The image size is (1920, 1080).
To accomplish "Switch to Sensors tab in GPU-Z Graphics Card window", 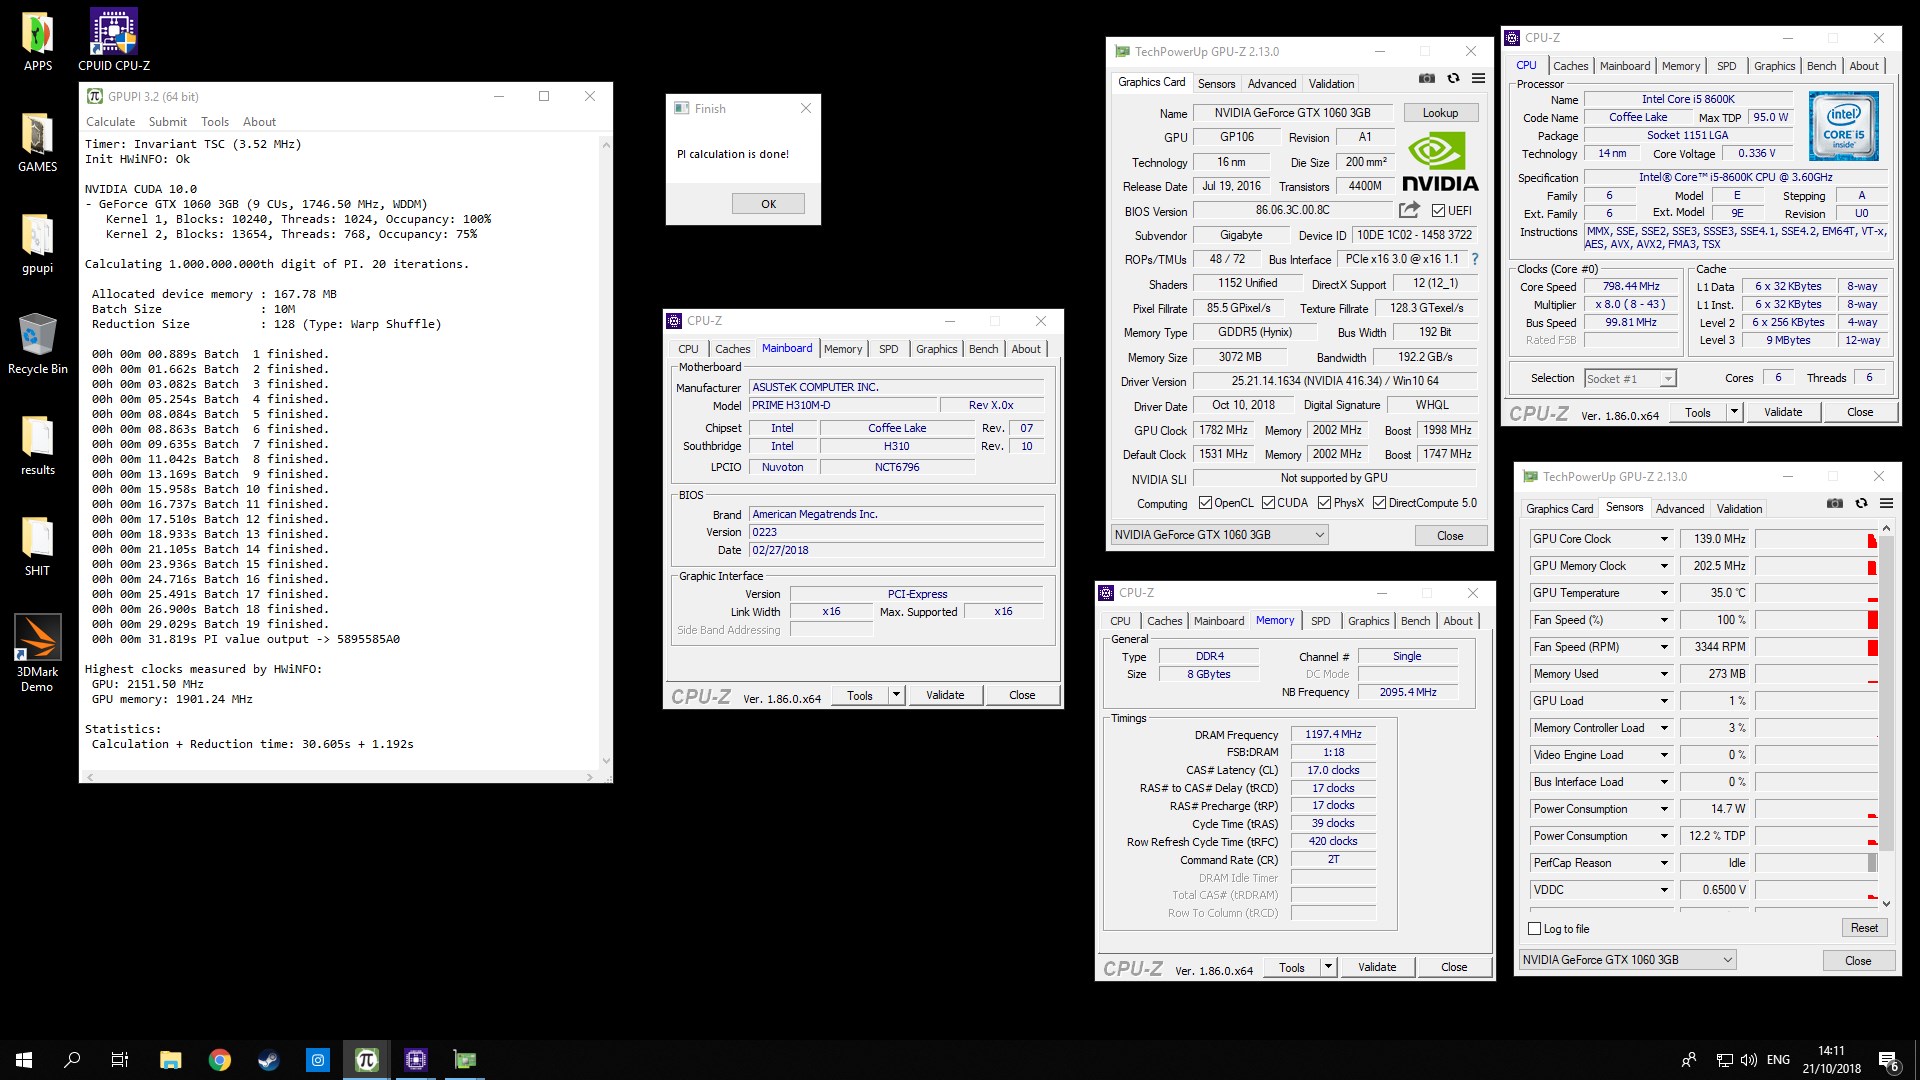I will (x=1216, y=84).
